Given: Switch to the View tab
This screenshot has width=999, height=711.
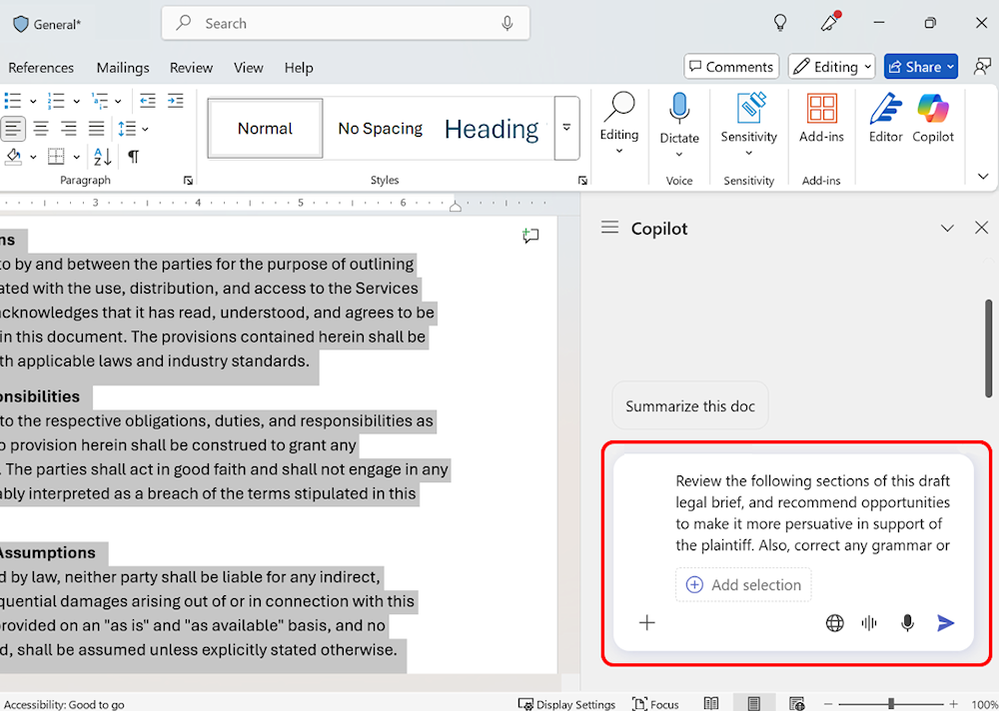Looking at the screenshot, I should coord(248,68).
